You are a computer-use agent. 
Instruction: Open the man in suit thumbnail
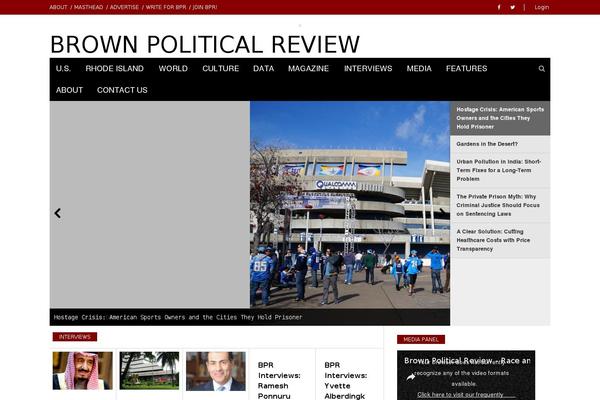216,371
